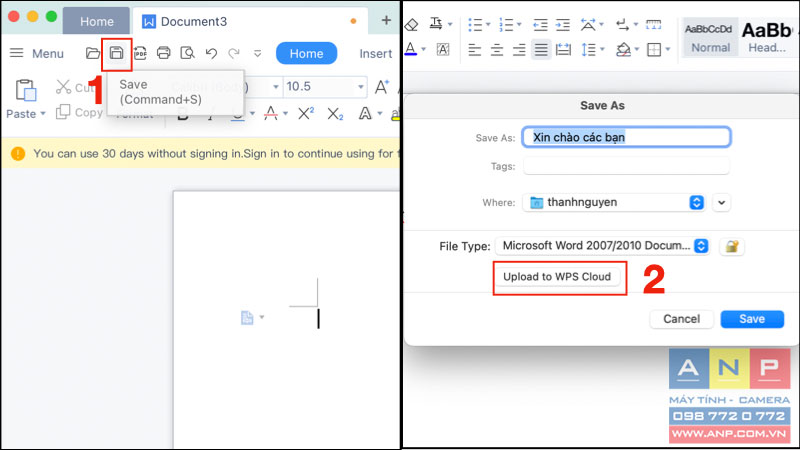Open the Menu label
The width and height of the screenshot is (800, 450).
pos(48,54)
